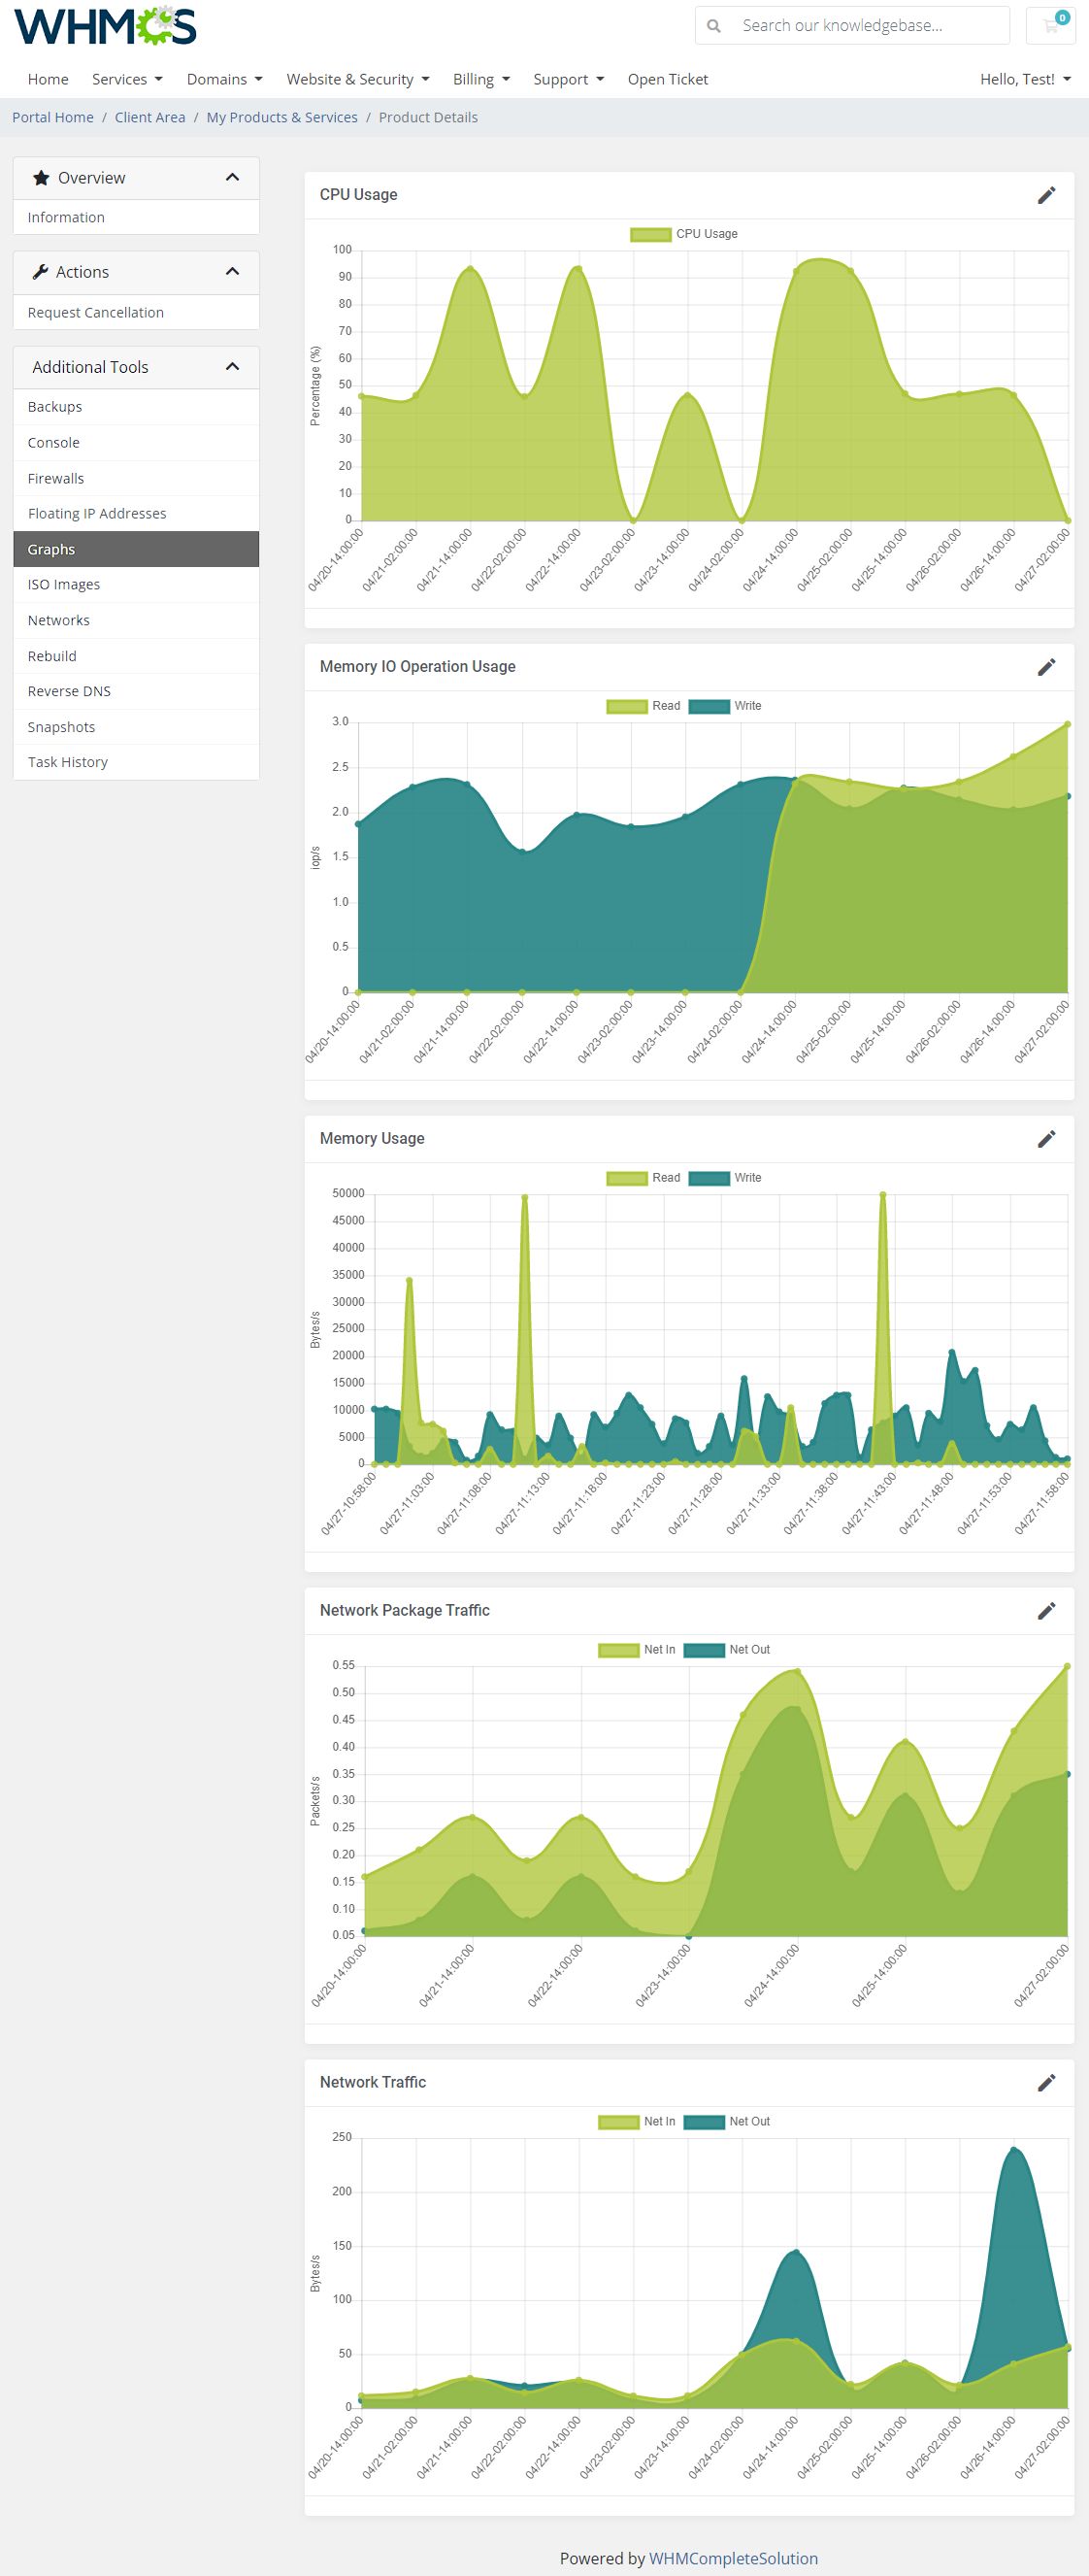Click the Read color swatch in Memory Usage legend

click(x=626, y=1178)
